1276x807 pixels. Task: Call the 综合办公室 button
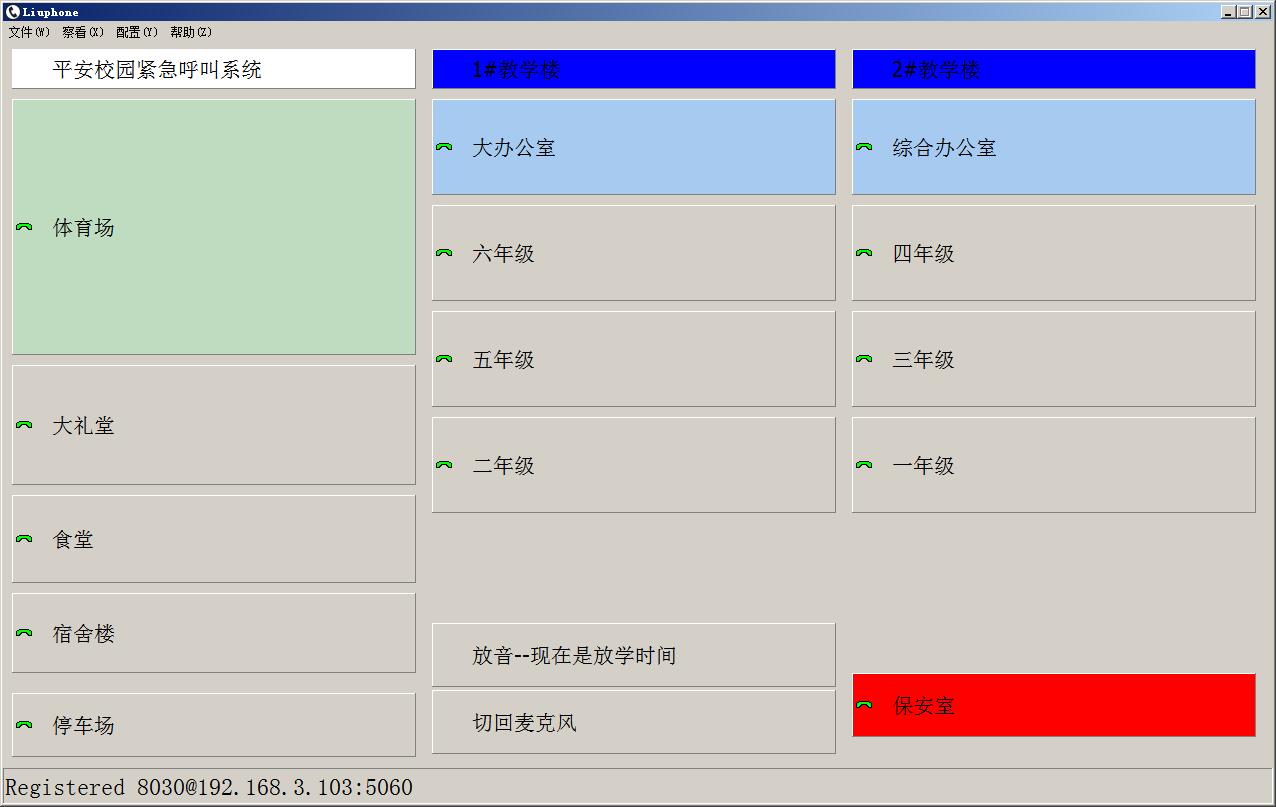click(1054, 147)
